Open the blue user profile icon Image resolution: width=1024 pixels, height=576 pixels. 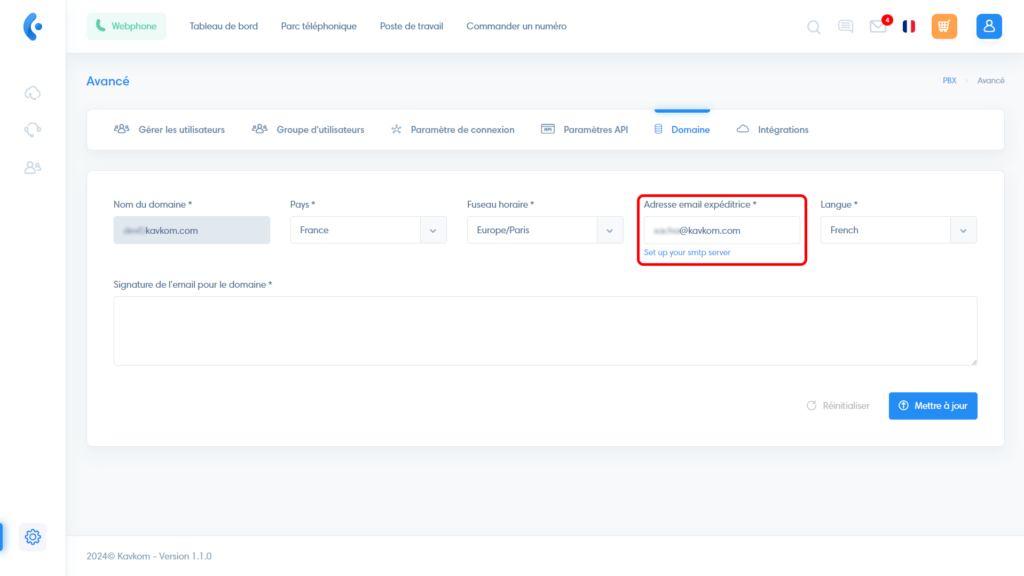click(x=989, y=26)
